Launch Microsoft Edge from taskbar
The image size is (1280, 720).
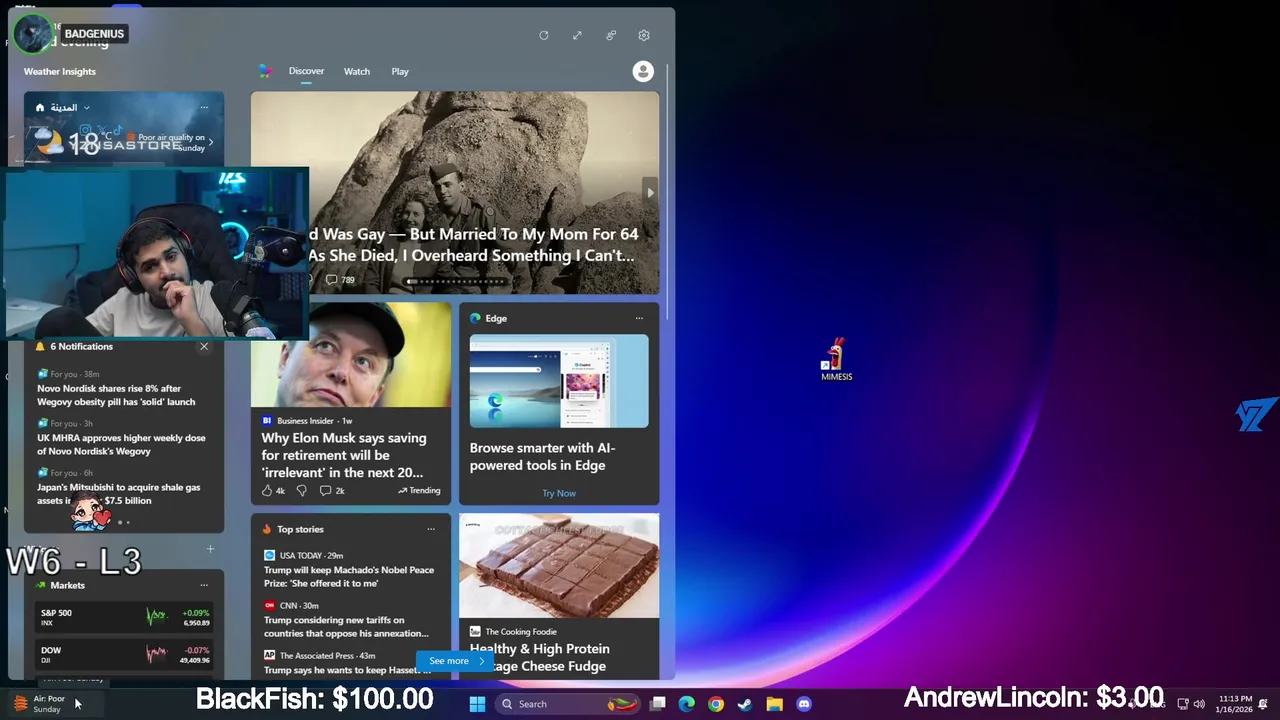(687, 704)
